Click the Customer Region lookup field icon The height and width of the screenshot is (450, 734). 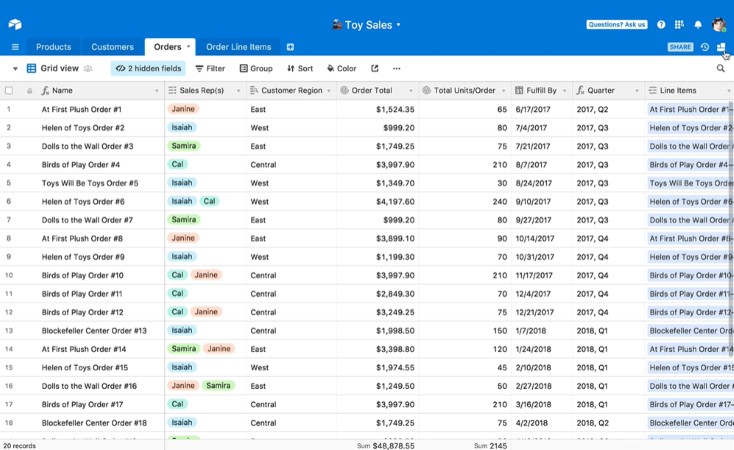point(254,90)
